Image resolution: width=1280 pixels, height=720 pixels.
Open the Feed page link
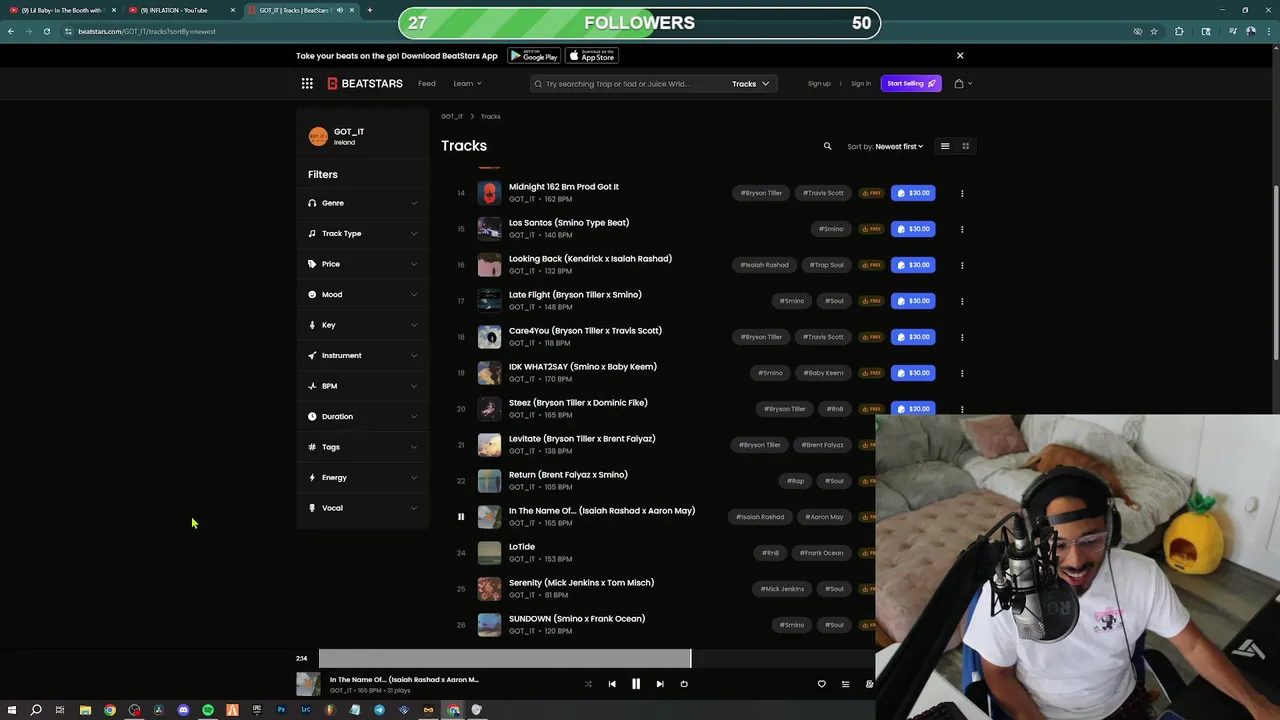click(x=427, y=84)
